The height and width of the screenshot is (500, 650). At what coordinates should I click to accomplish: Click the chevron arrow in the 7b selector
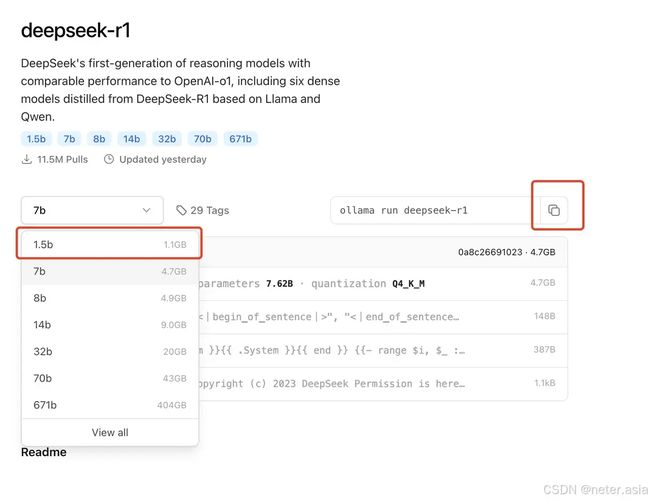[146, 210]
